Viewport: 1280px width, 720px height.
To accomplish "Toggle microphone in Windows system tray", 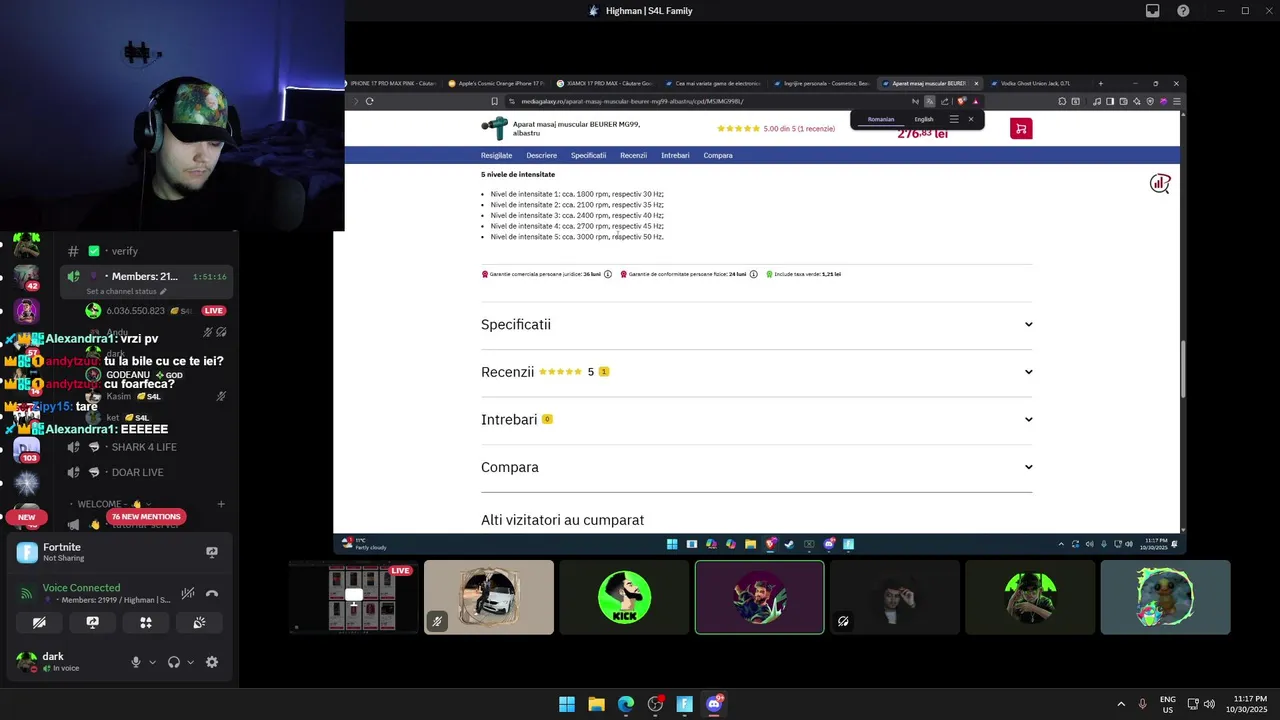I will [1143, 704].
